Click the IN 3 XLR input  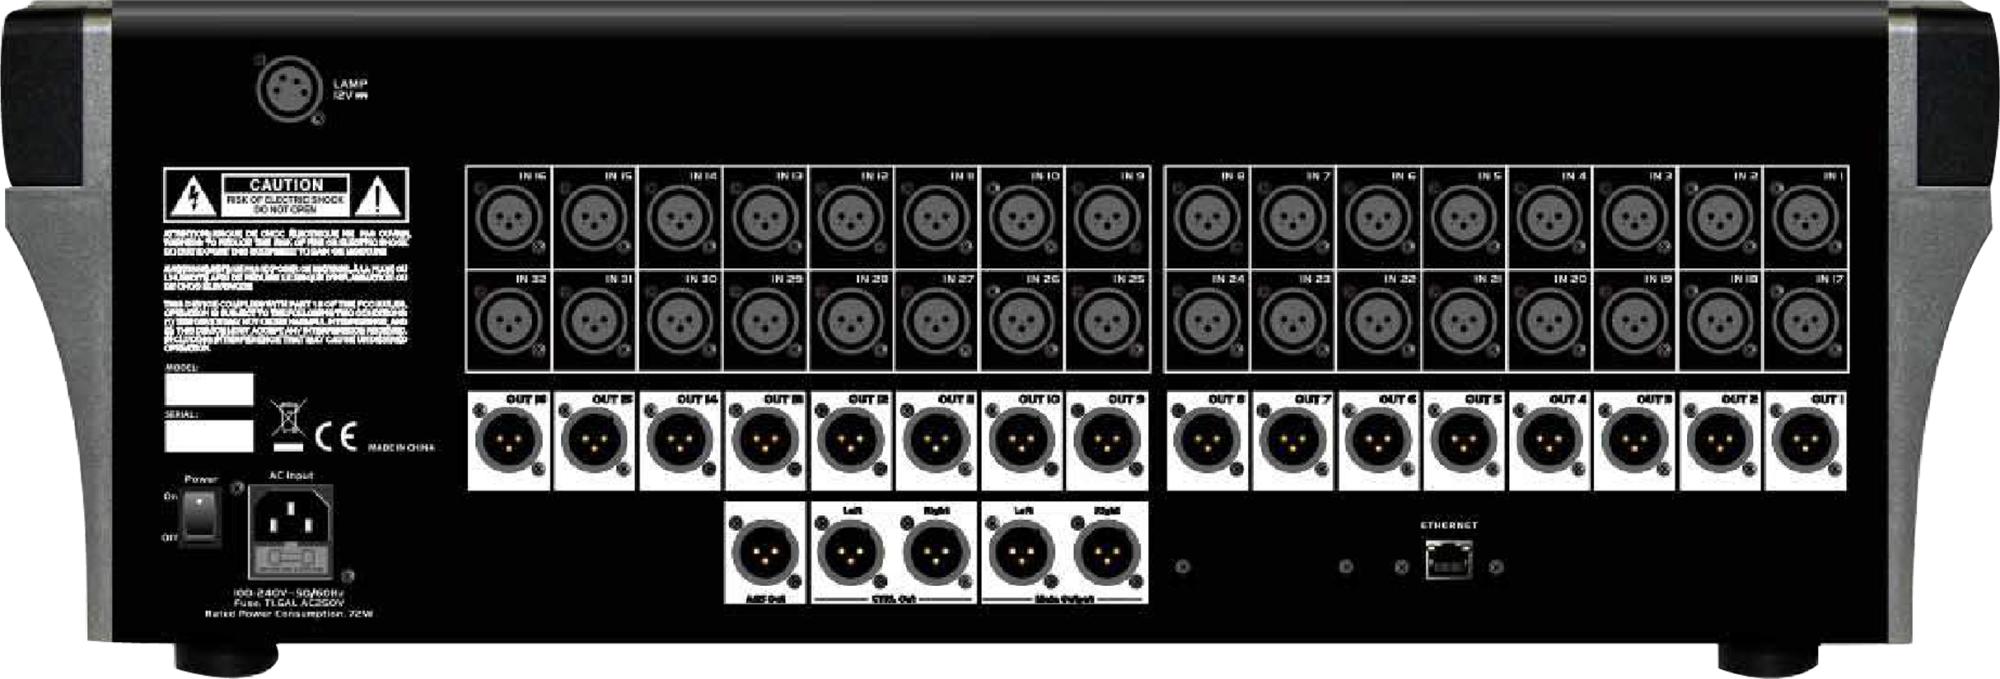click(1634, 217)
